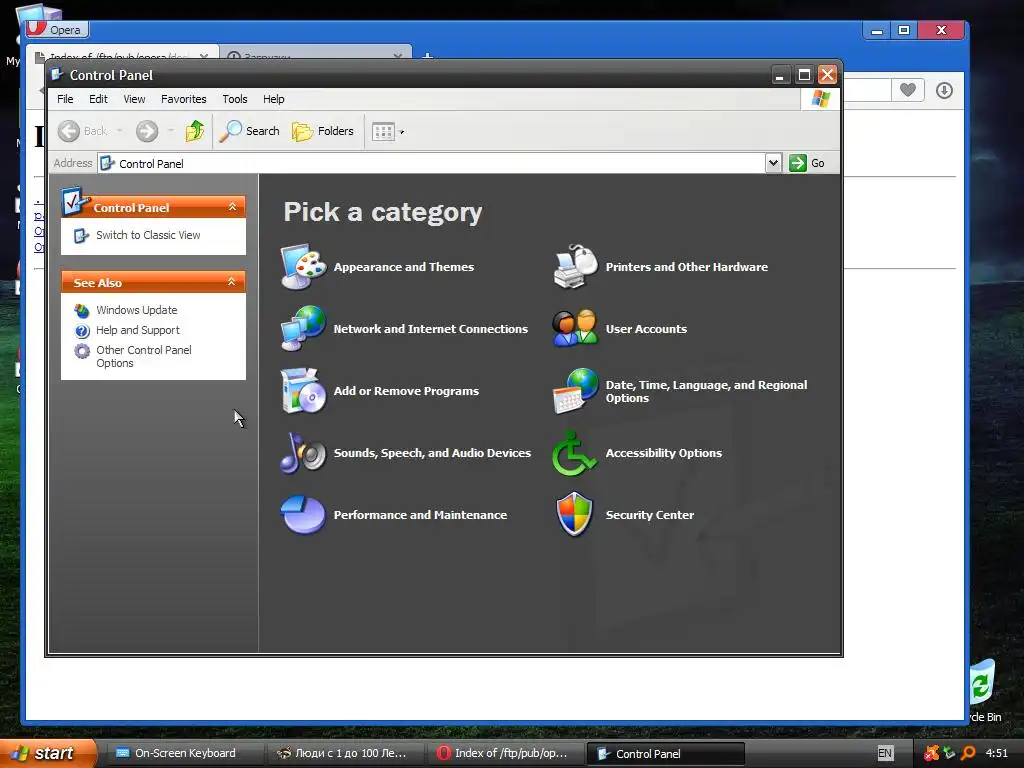Viewport: 1024px width, 768px height.
Task: Click Accessibility Options text label
Action: 664,453
